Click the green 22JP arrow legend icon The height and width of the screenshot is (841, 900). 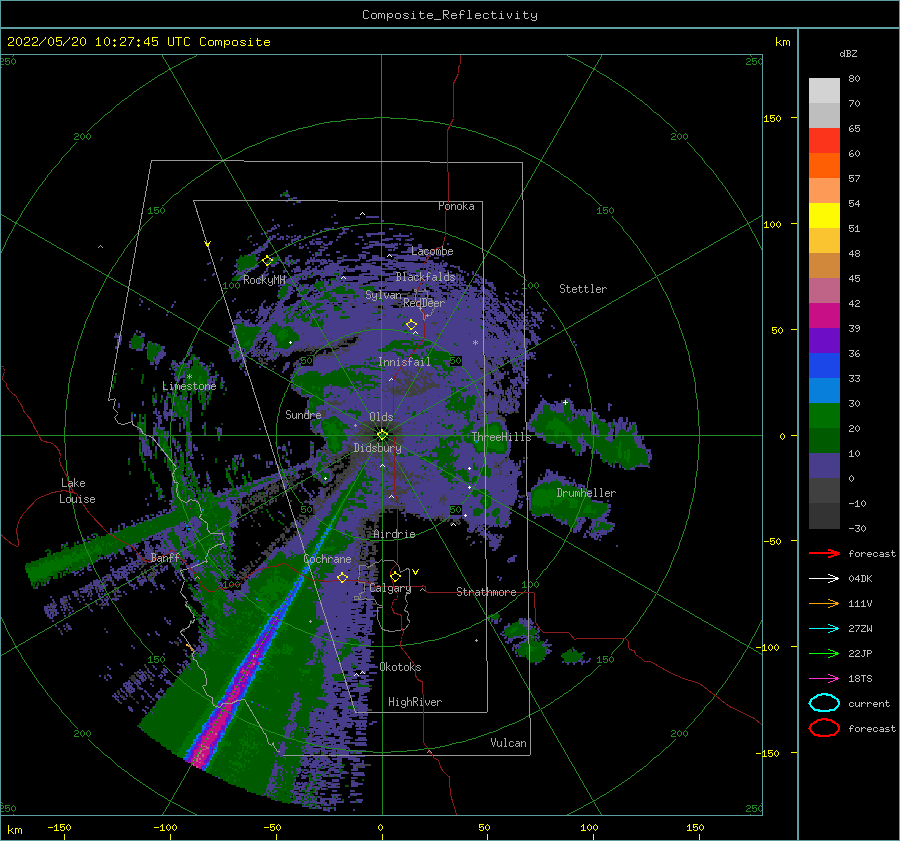point(824,653)
